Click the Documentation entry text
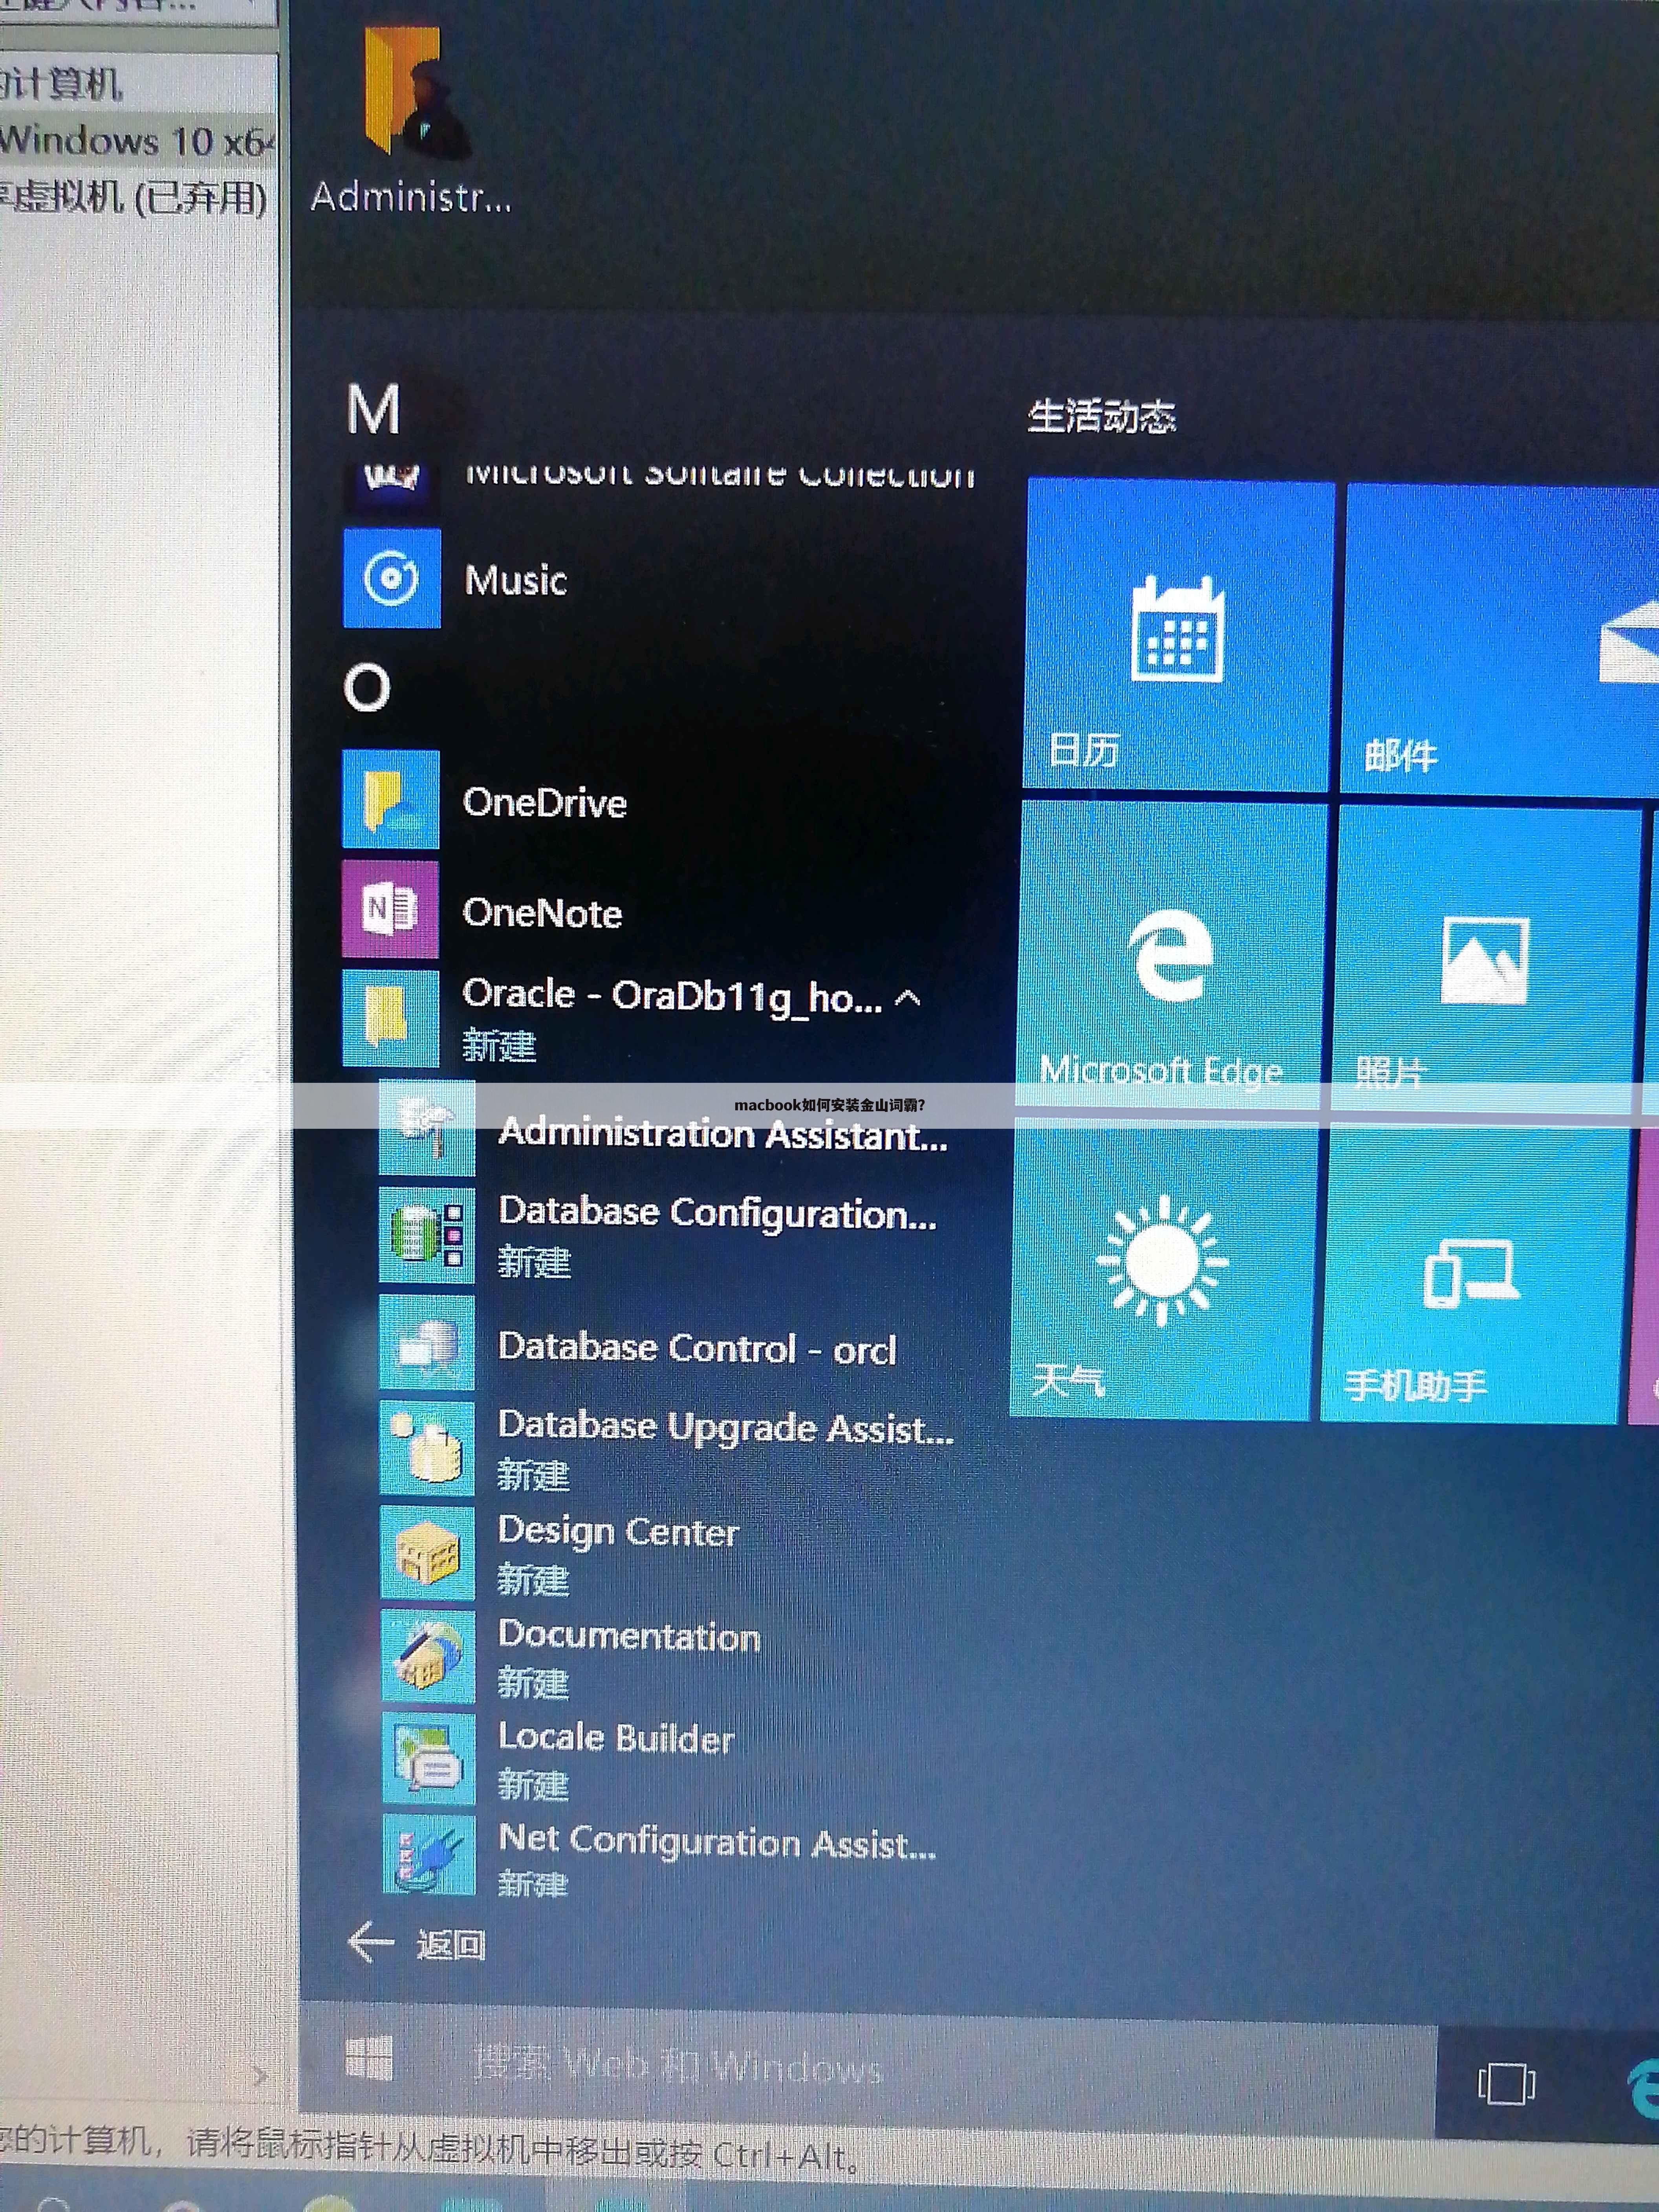The image size is (1659, 2212). point(630,1635)
